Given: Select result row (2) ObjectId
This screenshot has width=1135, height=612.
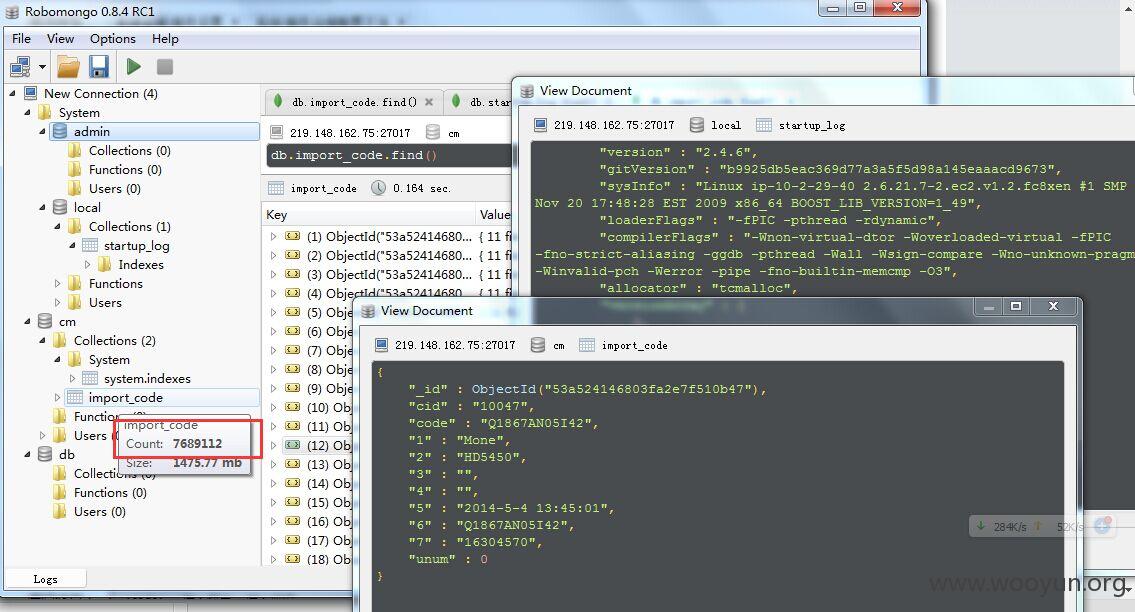Looking at the screenshot, I should pos(389,256).
